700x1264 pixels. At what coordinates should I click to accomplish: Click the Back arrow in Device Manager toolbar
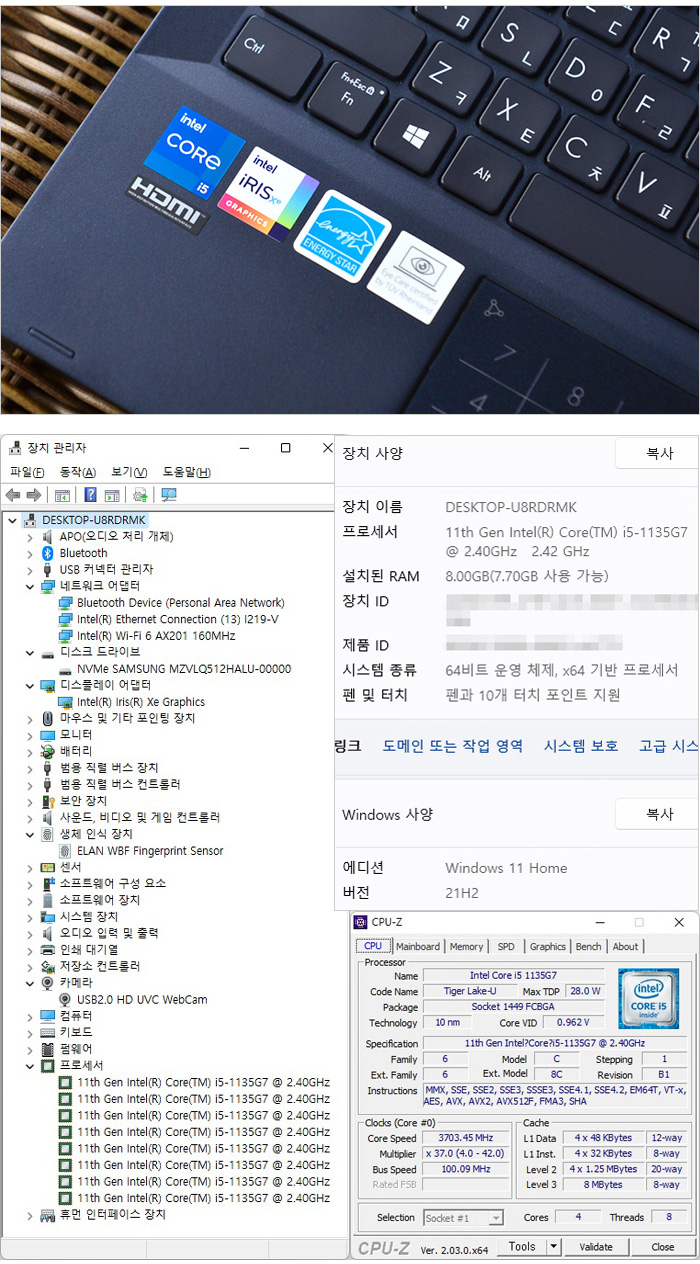click(13, 495)
